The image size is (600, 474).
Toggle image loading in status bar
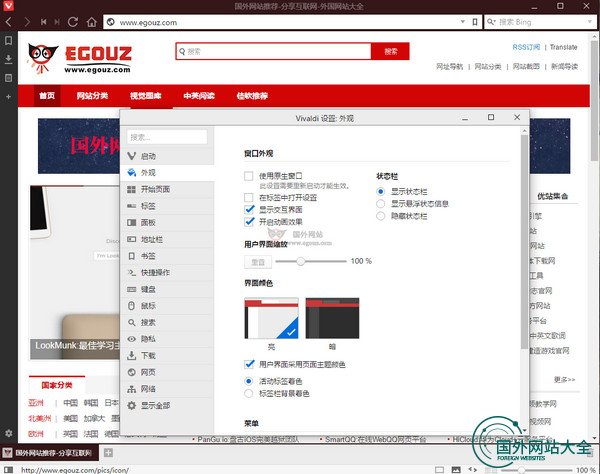click(x=456, y=469)
